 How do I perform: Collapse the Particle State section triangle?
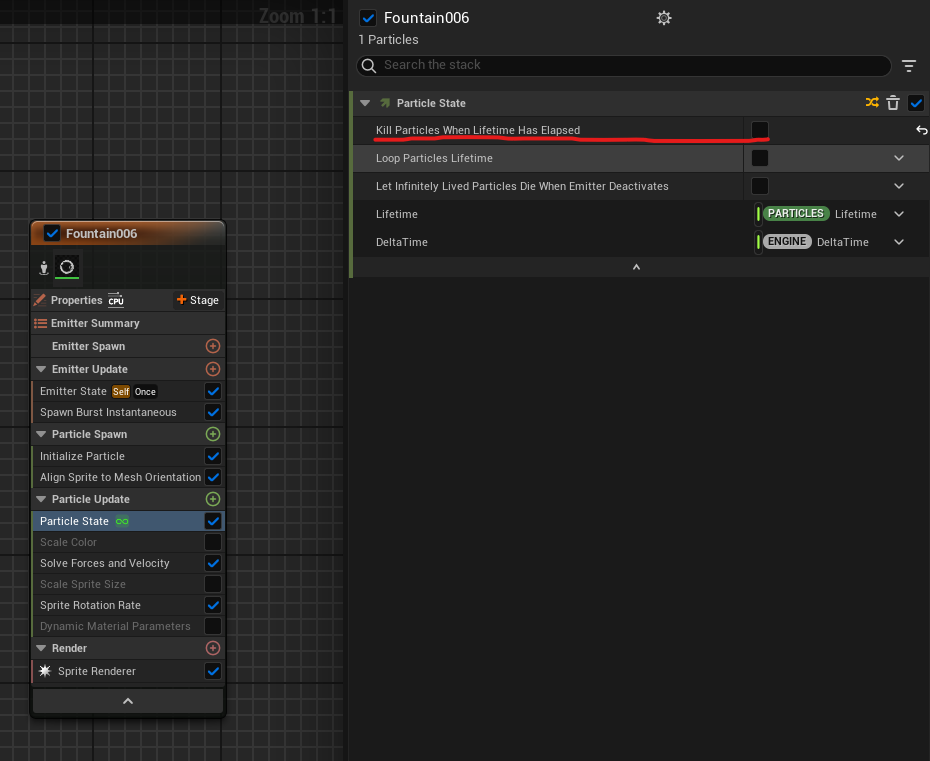click(x=365, y=103)
